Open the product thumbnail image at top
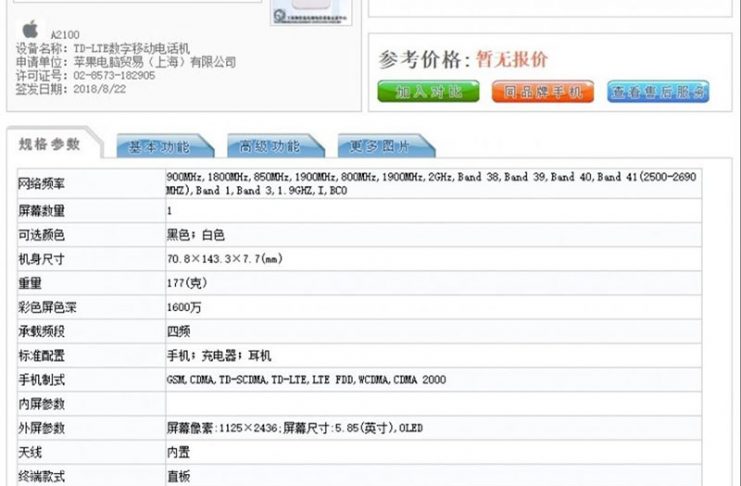Screen dimensions: 741x486 [x=310, y=12]
